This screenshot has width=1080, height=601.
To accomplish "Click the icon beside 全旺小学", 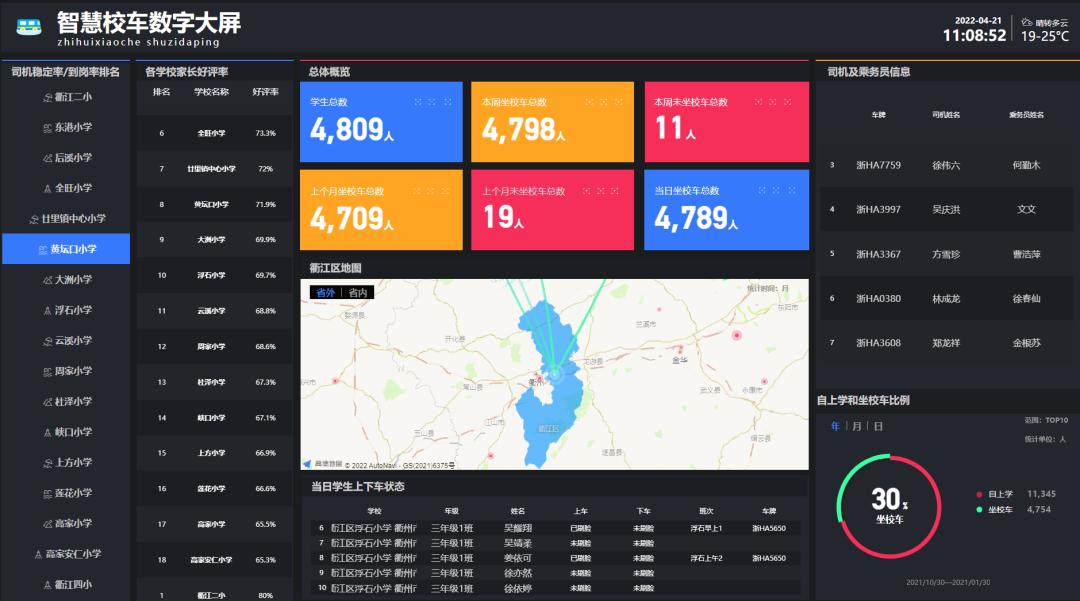I will tap(47, 189).
